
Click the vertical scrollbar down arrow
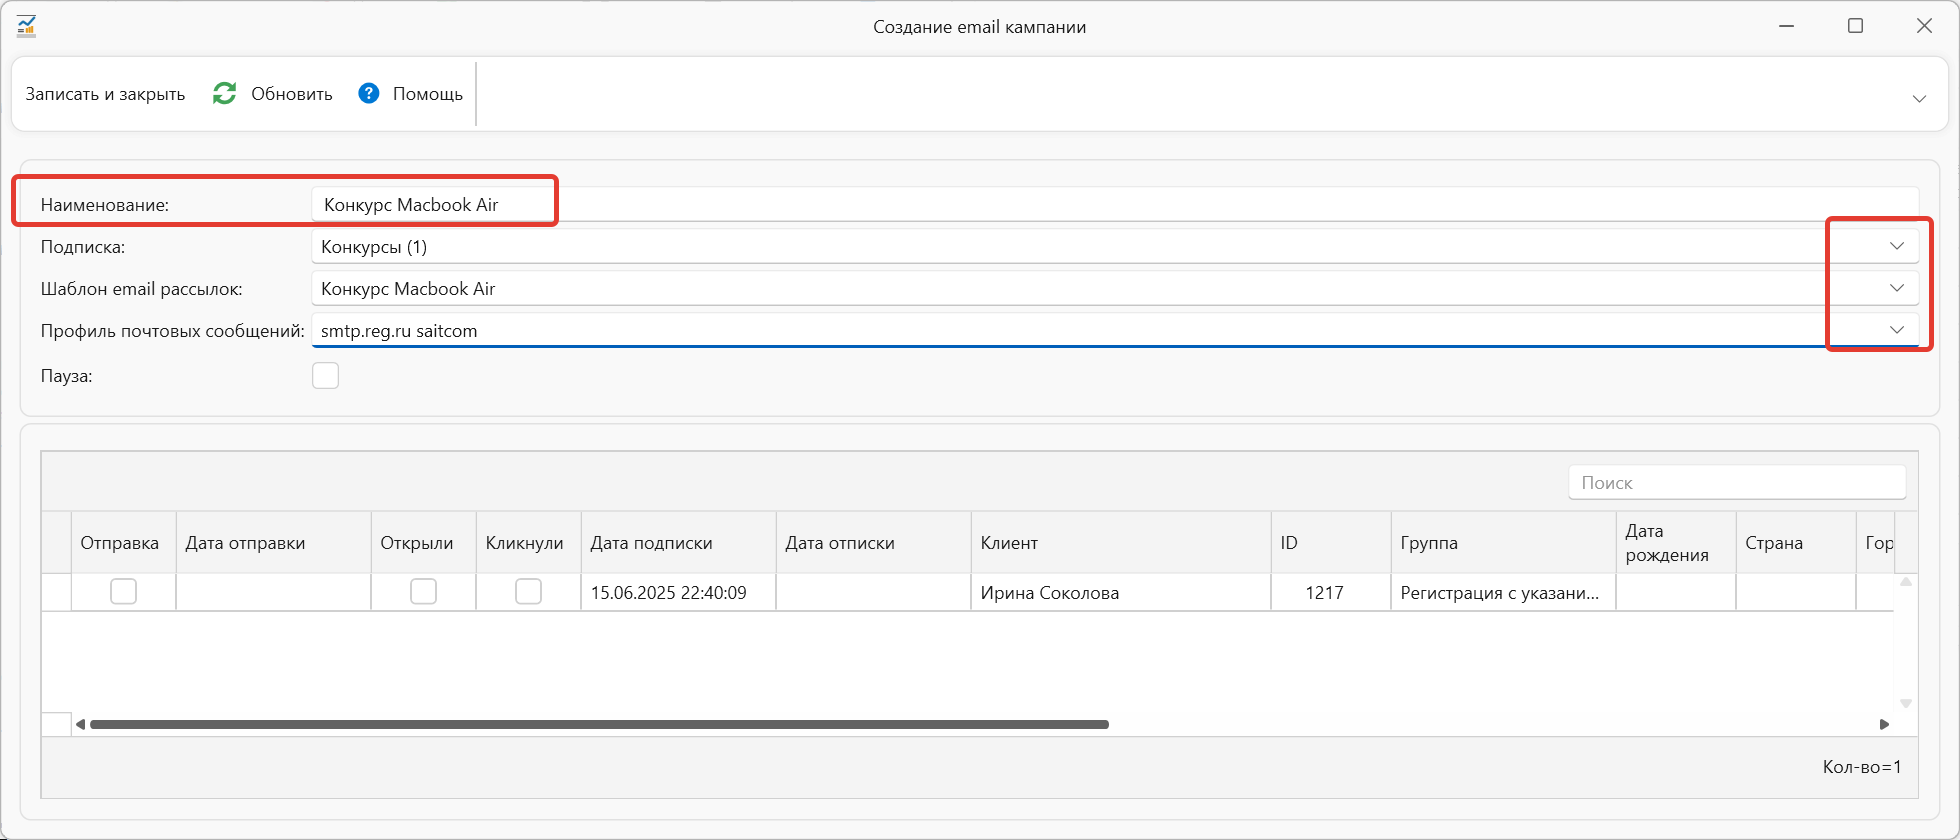(x=1906, y=704)
